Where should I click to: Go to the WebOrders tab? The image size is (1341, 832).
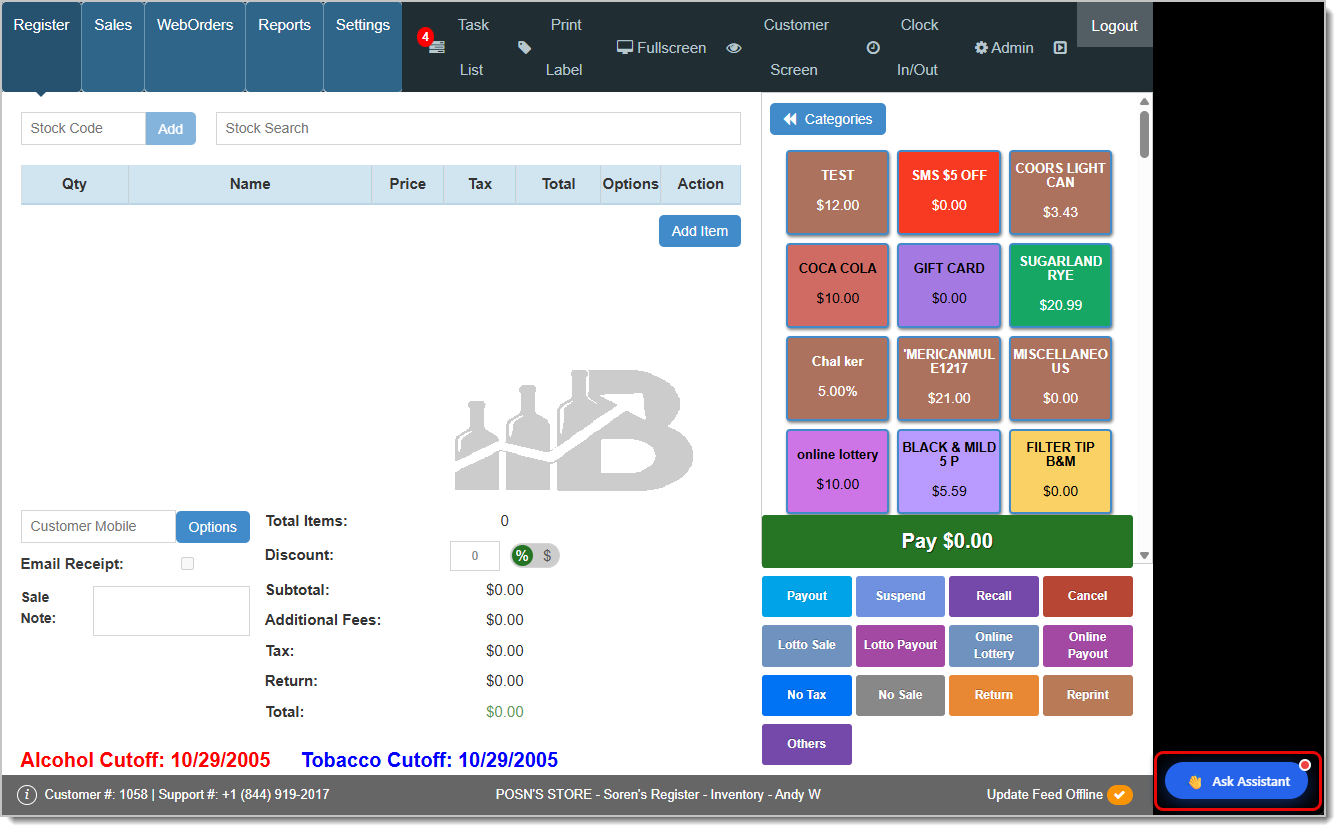coord(195,46)
